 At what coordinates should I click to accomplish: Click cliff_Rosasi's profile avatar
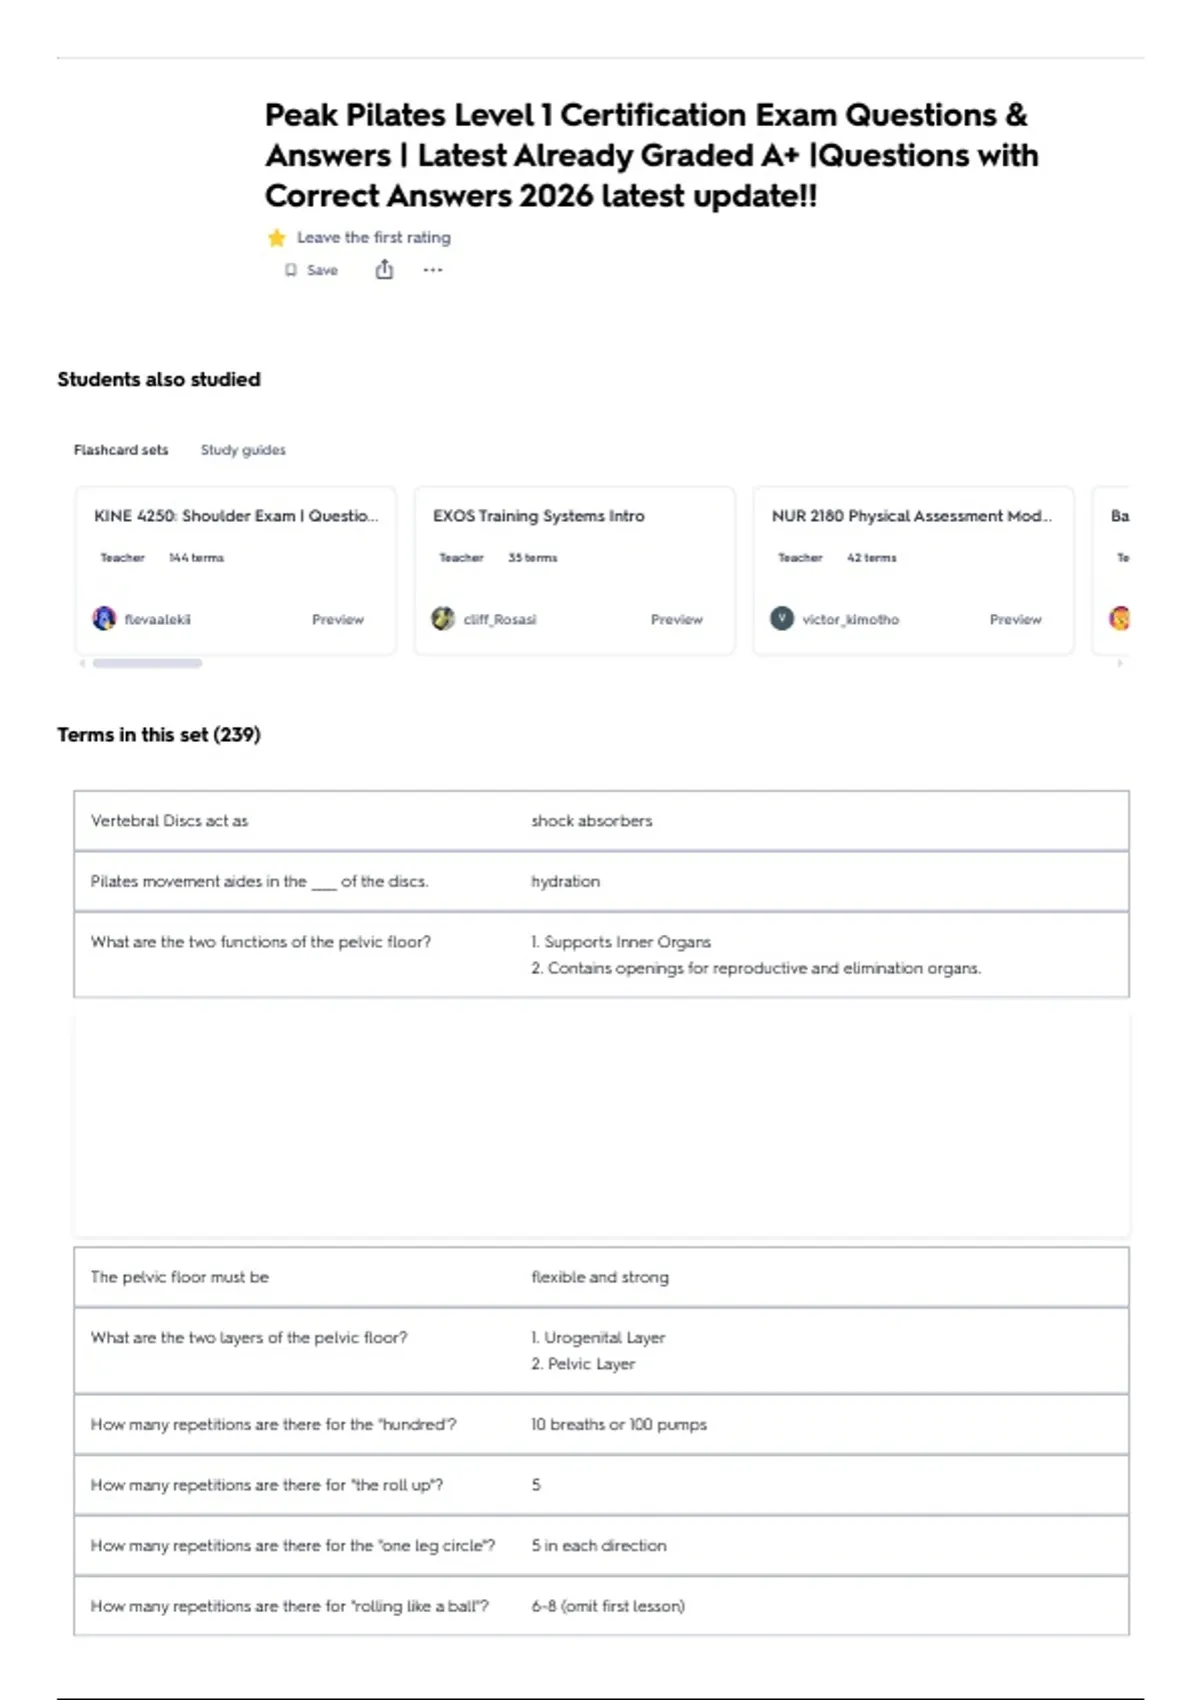pyautogui.click(x=443, y=619)
